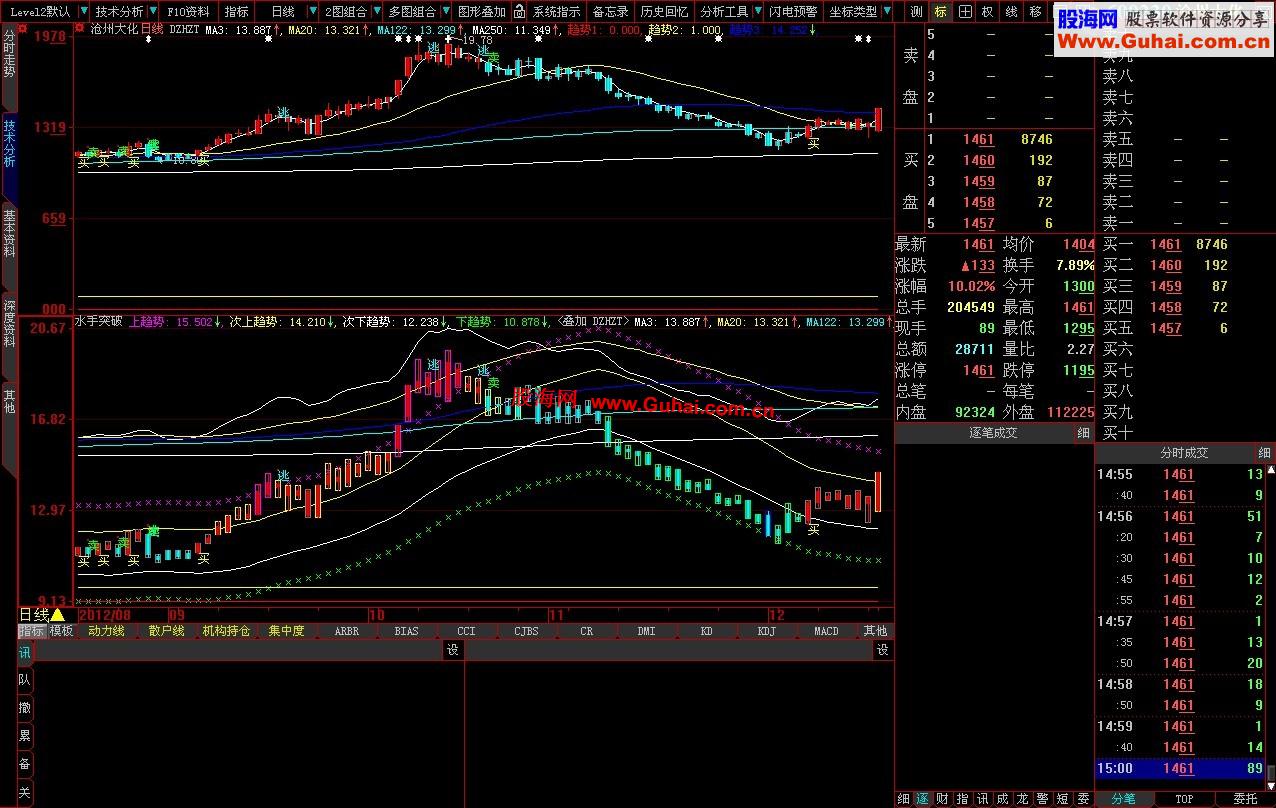Click the 备 side icon
Image resolution: width=1276 pixels, height=808 pixels.
(25, 764)
